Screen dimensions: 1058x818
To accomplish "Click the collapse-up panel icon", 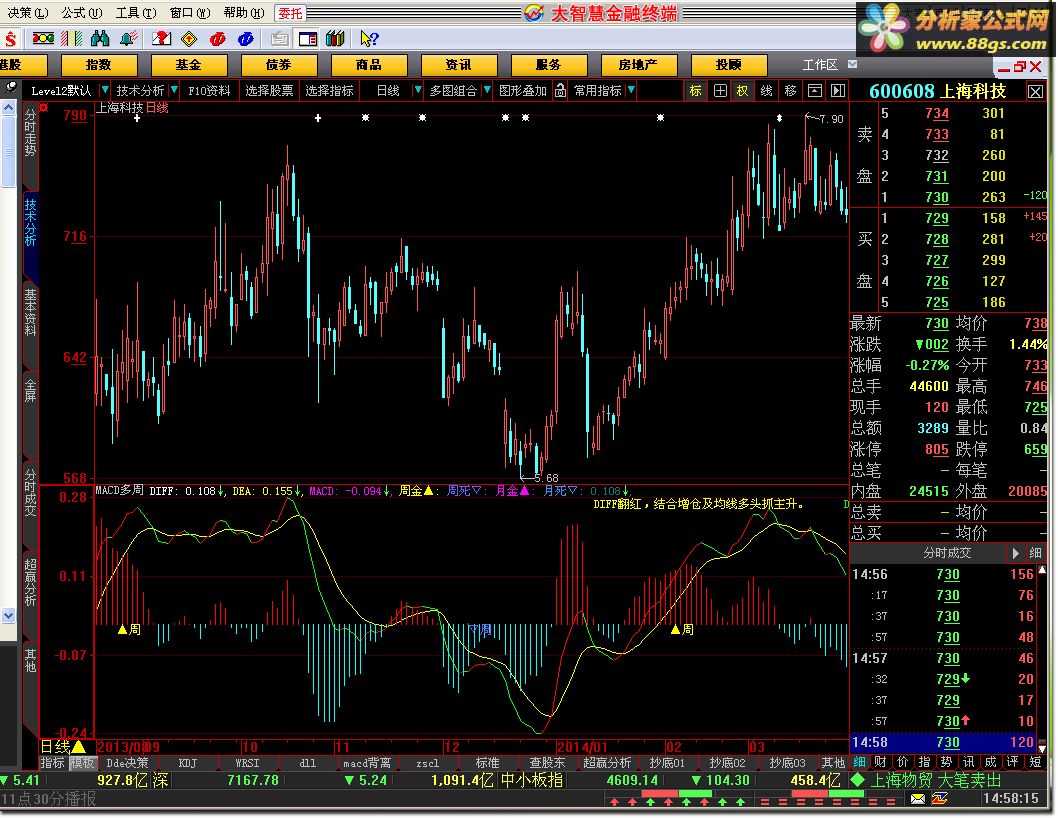I will click(815, 90).
